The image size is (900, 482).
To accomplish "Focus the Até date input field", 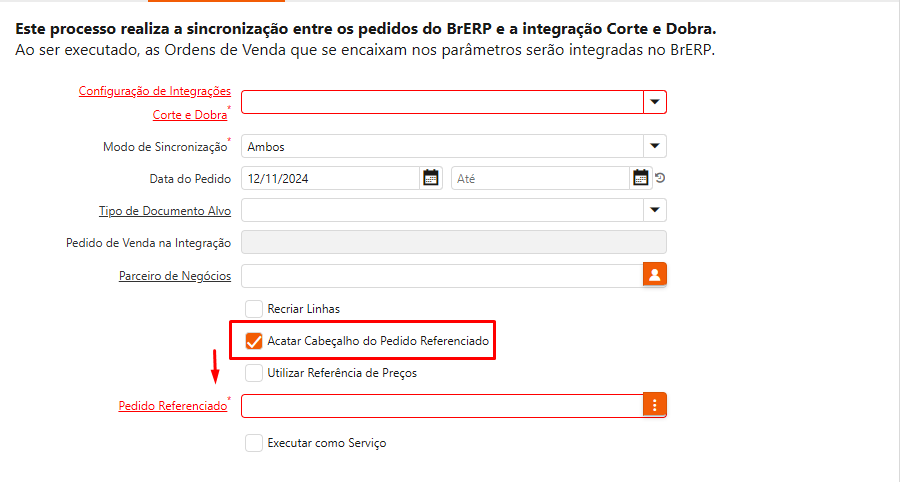I will pos(540,178).
